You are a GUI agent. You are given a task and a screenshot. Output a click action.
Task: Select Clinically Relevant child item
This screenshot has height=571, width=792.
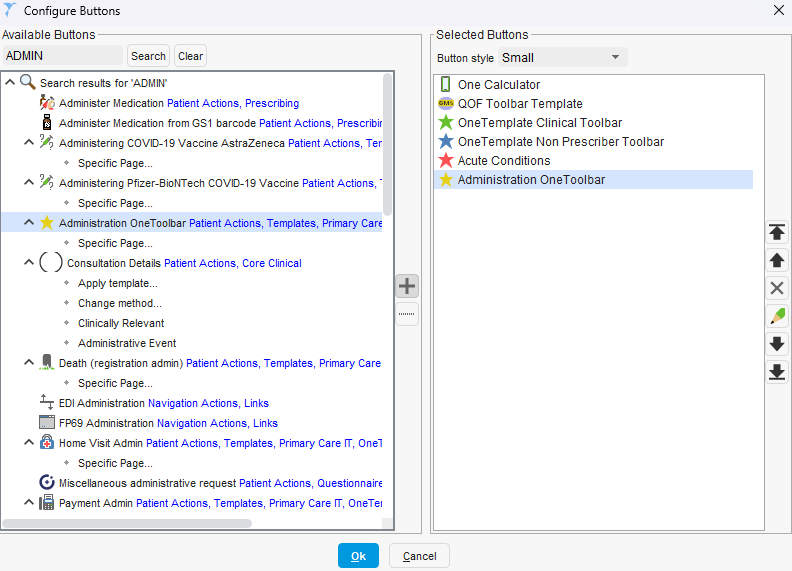121,323
